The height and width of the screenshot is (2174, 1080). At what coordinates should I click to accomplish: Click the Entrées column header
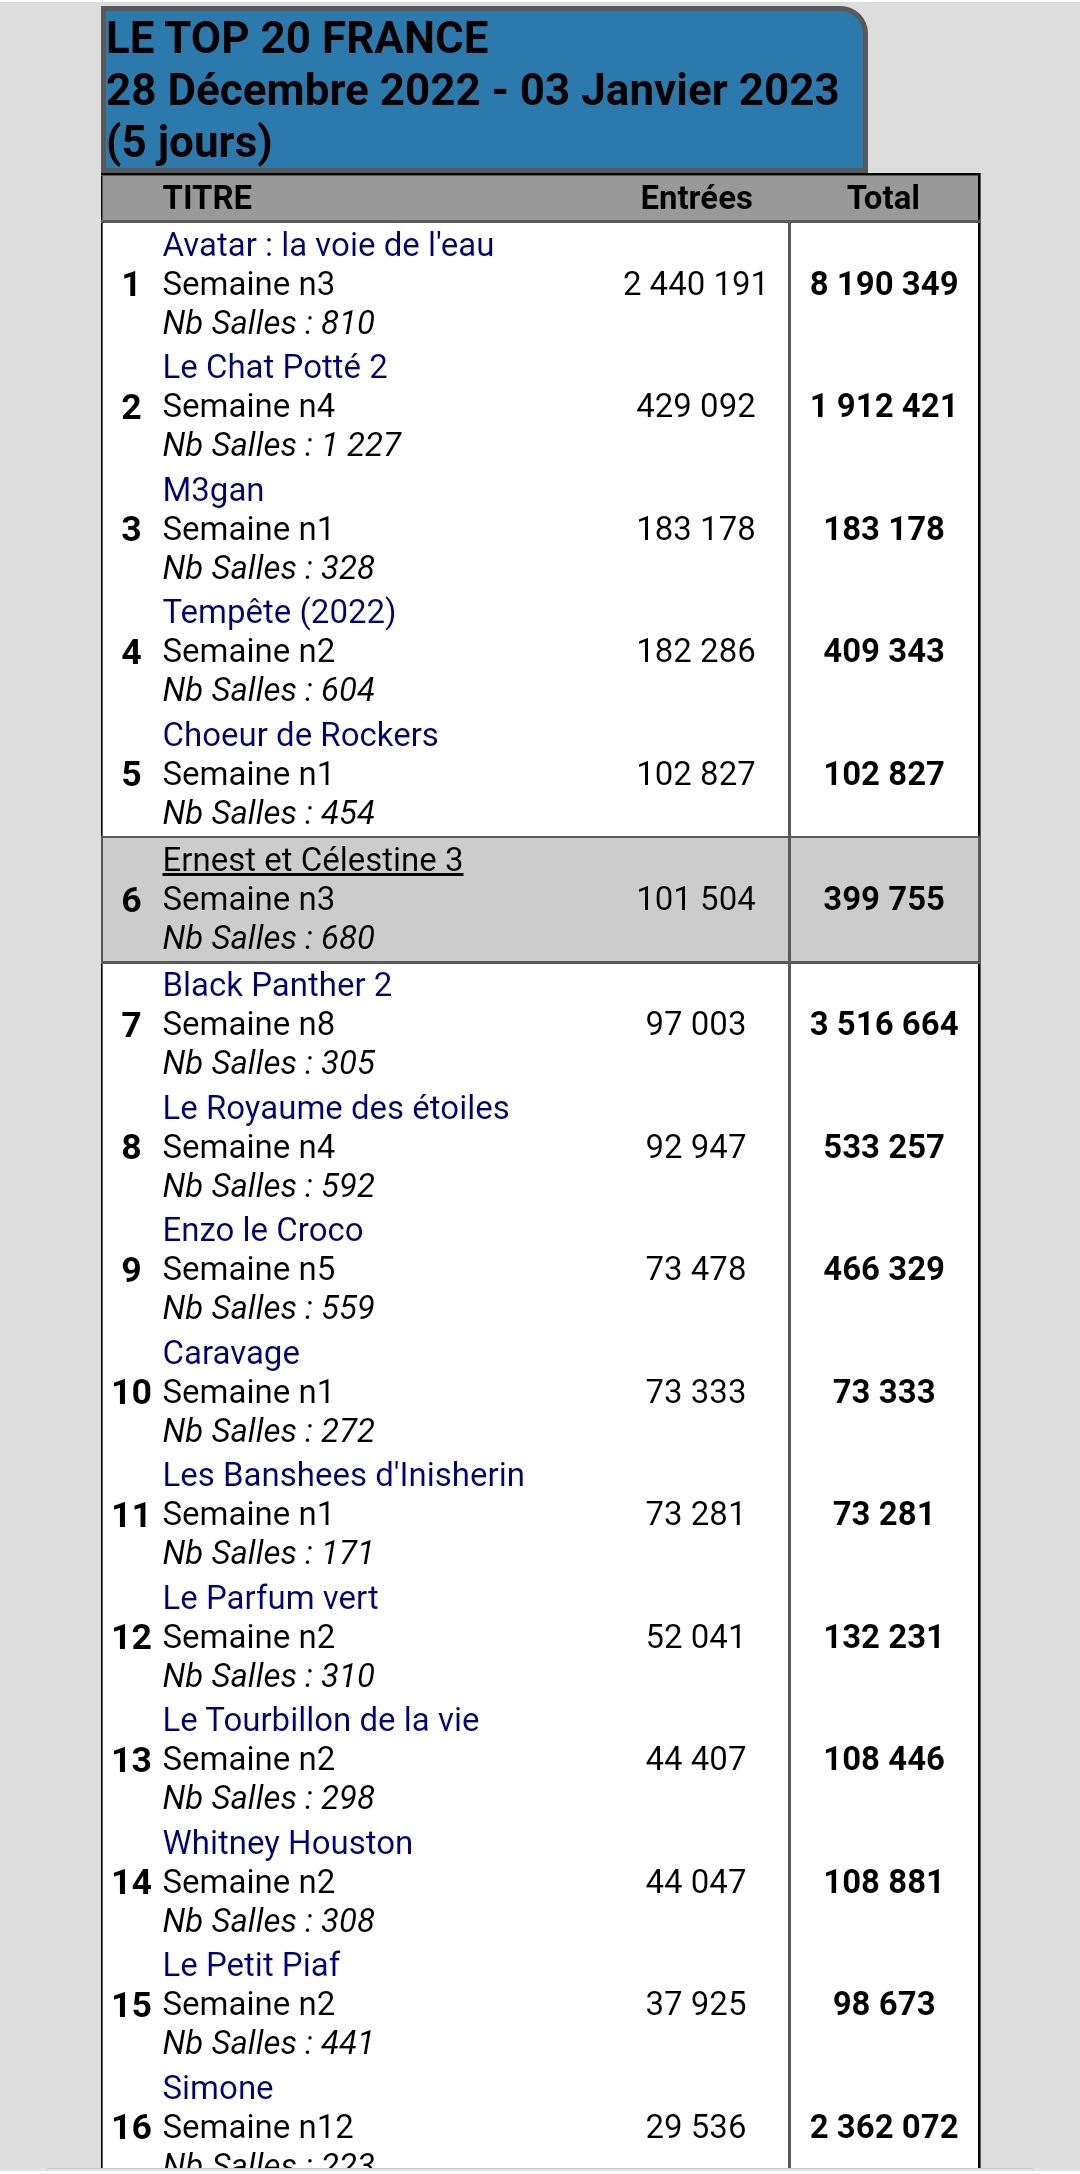coord(696,198)
